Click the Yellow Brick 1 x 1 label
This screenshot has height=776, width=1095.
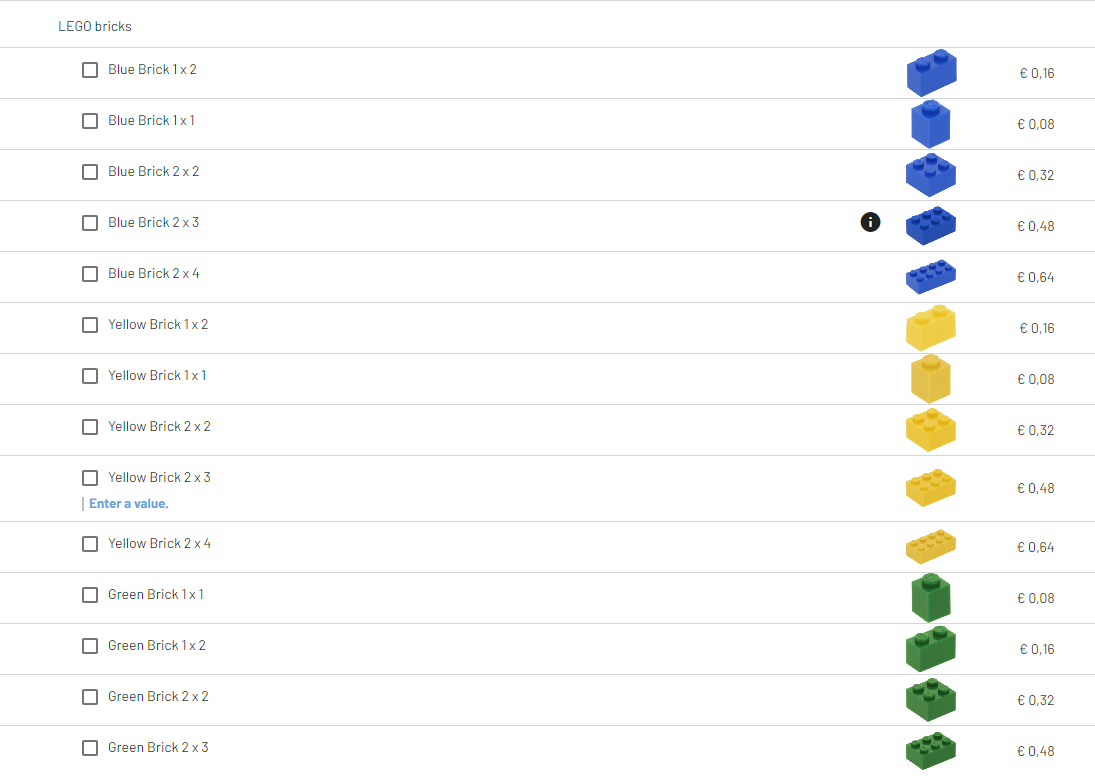157,376
